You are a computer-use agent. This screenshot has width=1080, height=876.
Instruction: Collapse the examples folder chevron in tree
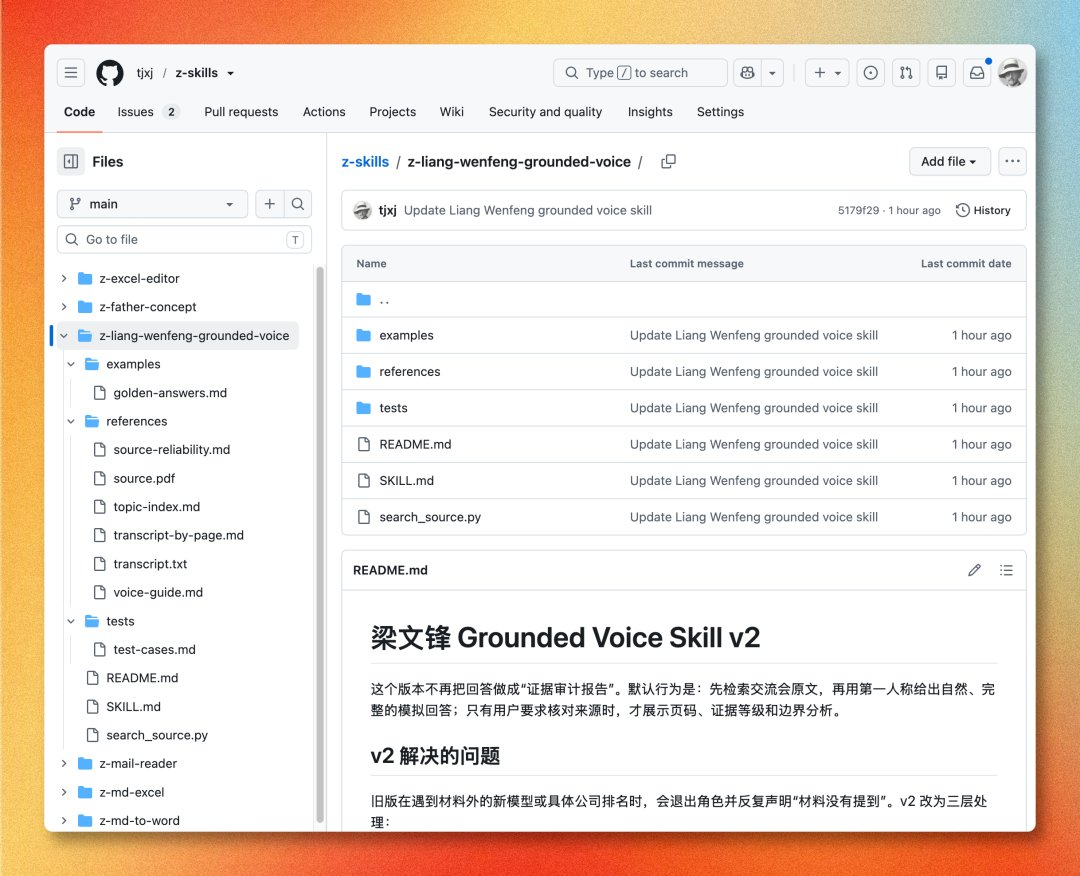(x=71, y=364)
